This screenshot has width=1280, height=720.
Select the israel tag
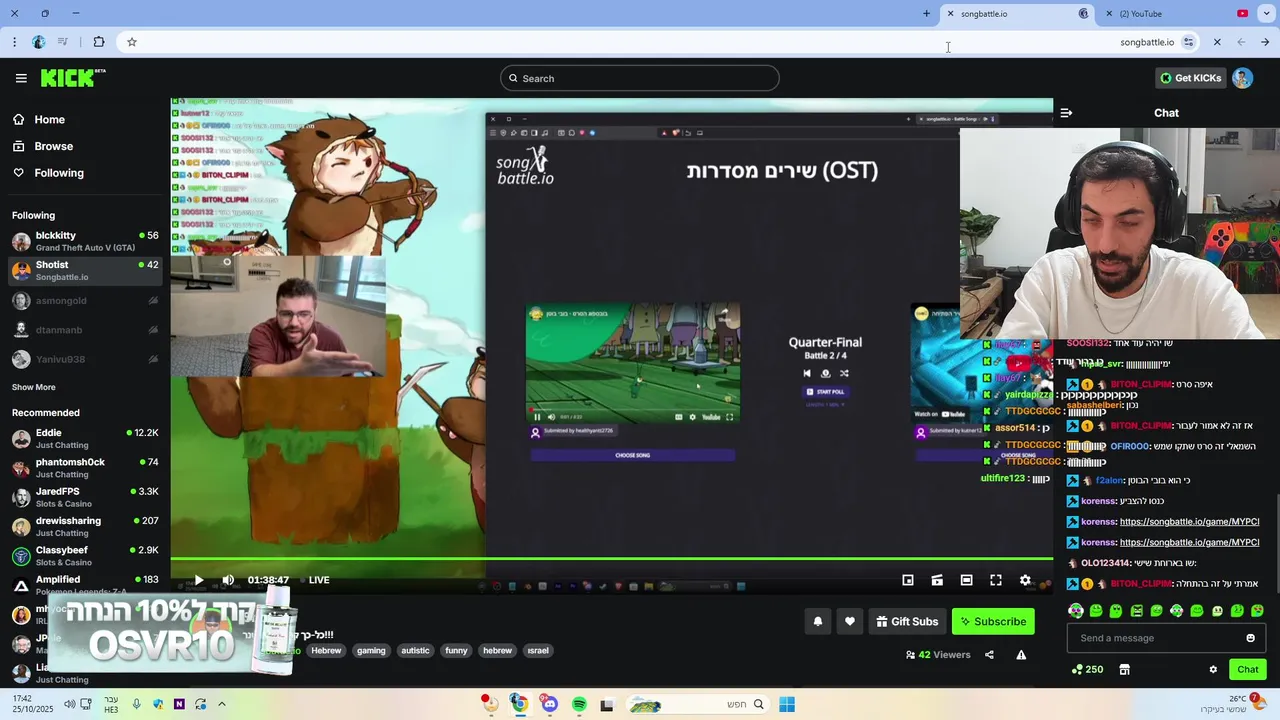(x=538, y=650)
